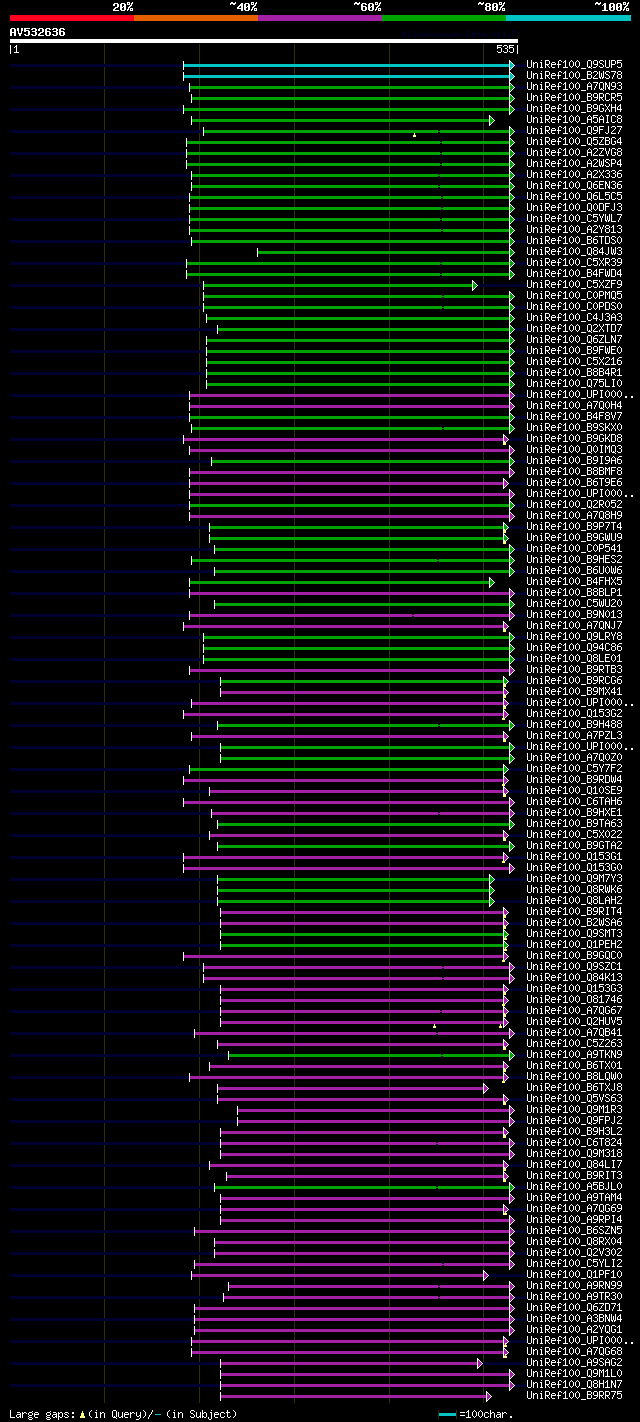Click the green alignment bar for UniRef100_Q8LAH2
Screen dimensions: 640x1422
356,901
